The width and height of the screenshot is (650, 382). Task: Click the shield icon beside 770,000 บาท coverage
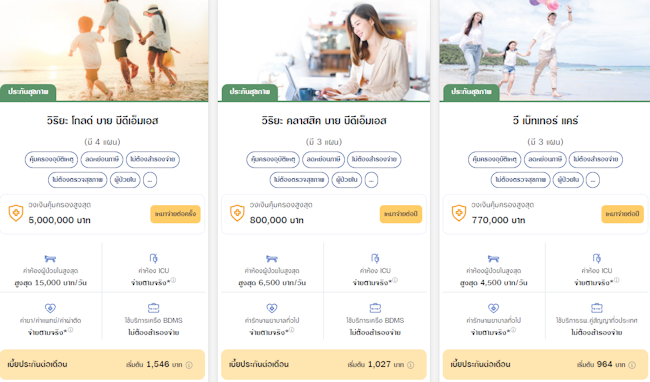459,213
